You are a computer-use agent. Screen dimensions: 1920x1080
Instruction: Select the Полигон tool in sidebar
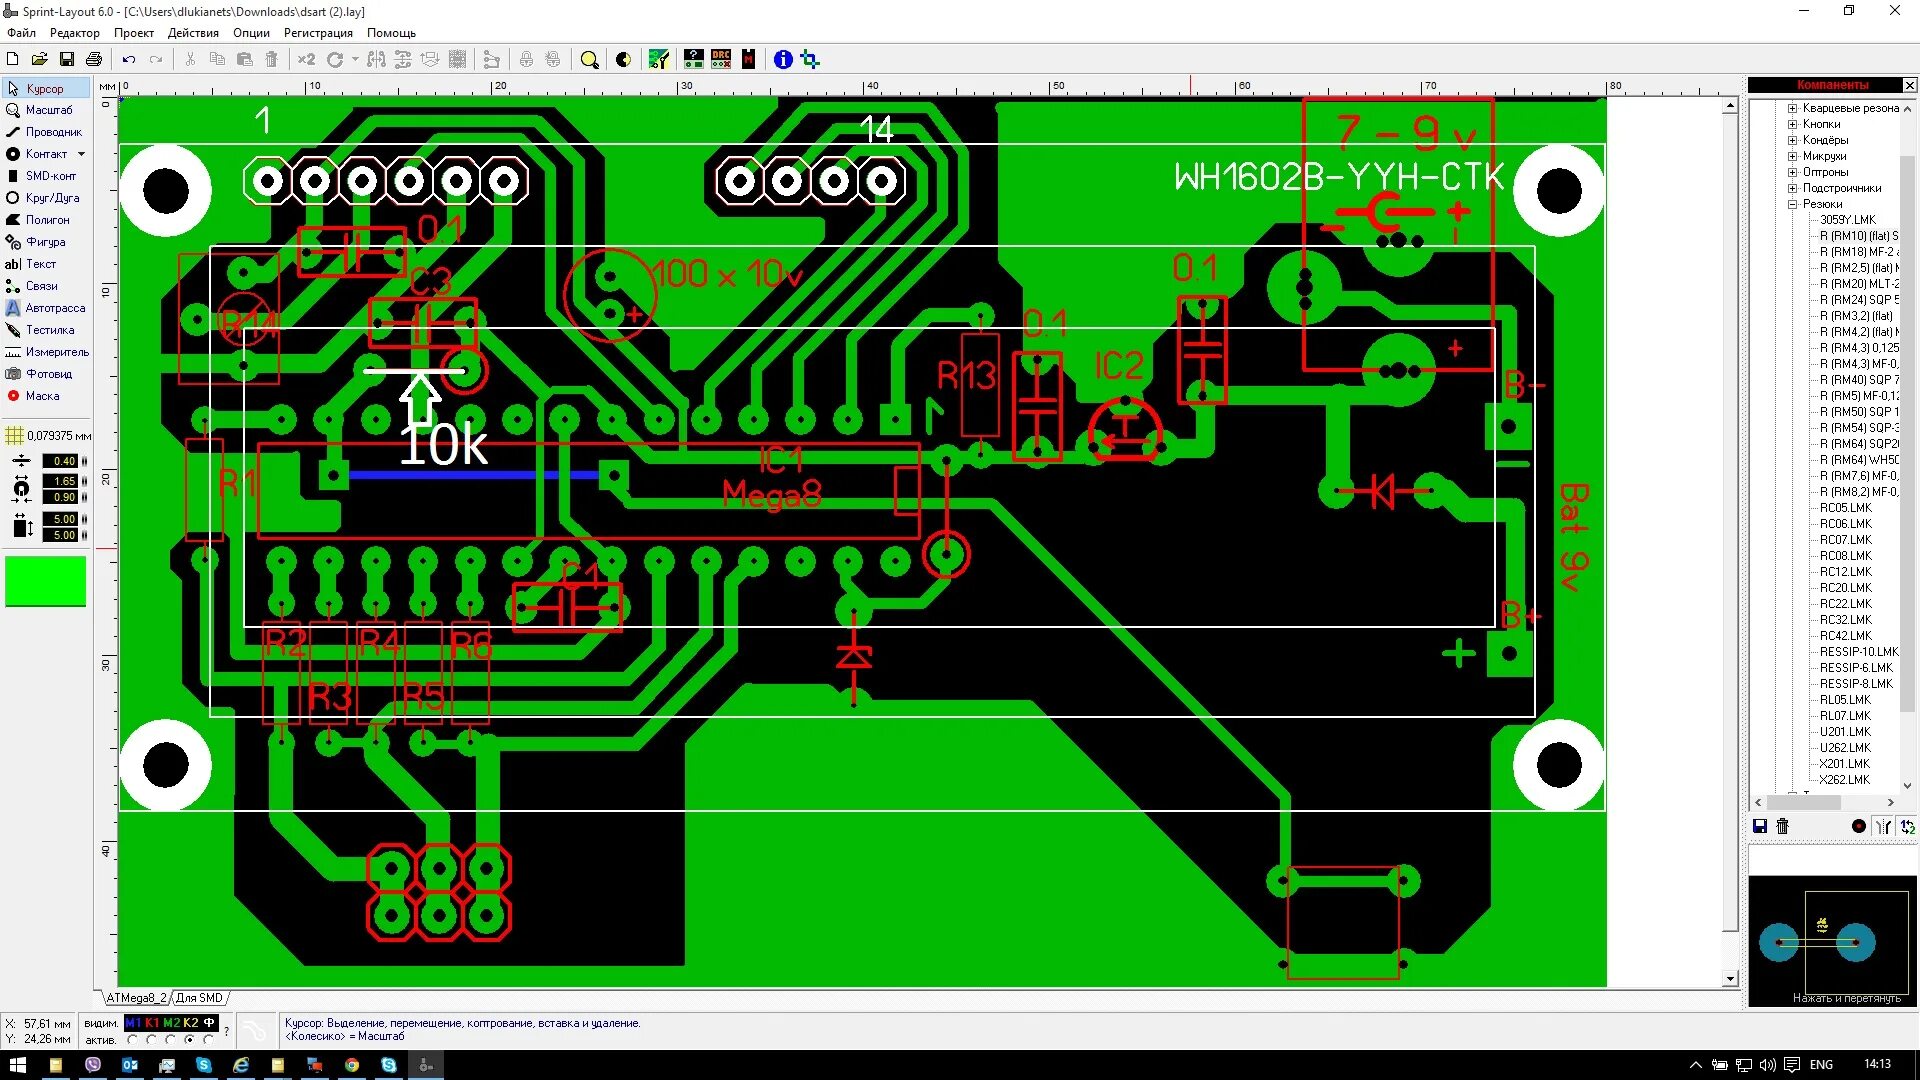45,220
